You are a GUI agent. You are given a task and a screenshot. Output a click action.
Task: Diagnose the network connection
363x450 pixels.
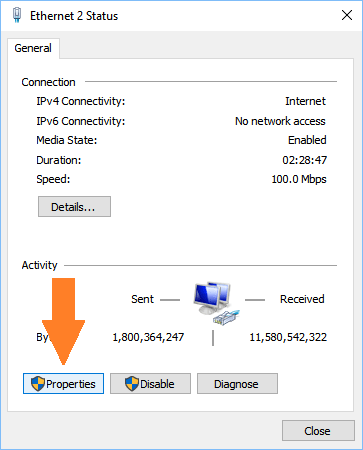(x=237, y=384)
